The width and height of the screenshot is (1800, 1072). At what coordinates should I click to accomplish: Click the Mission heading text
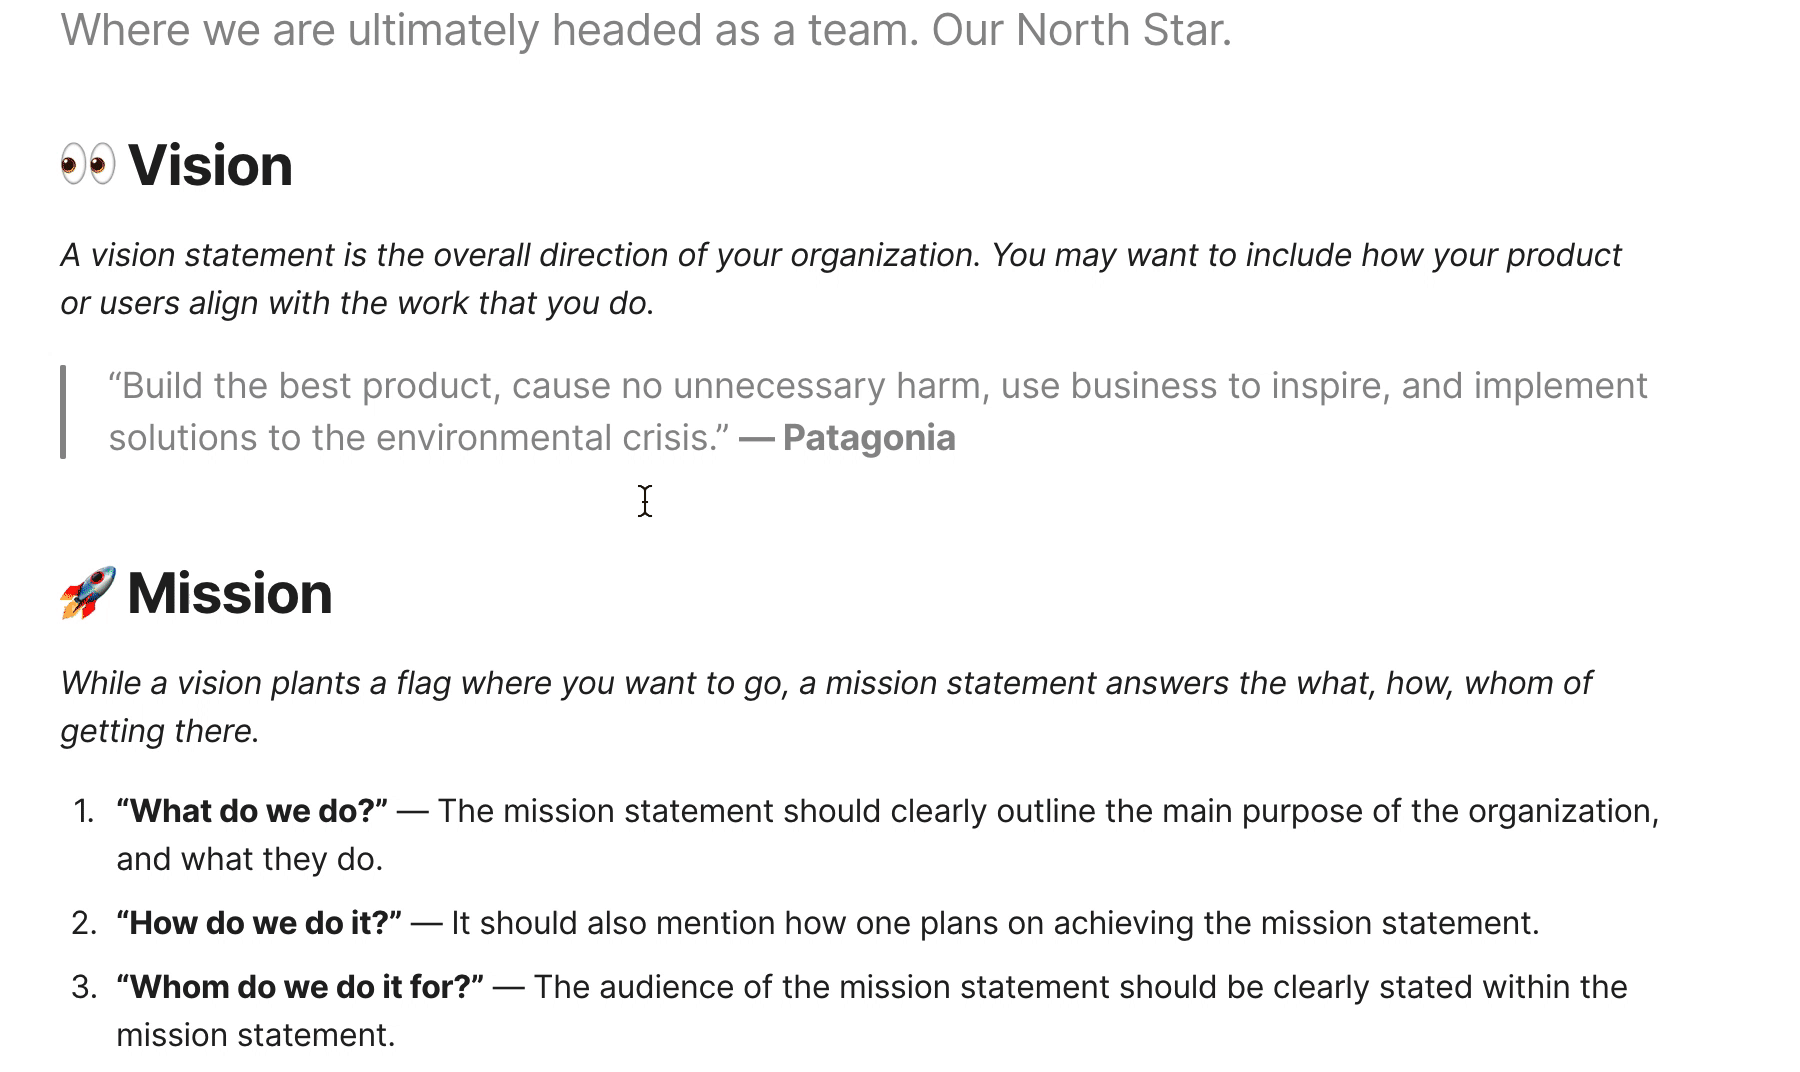[230, 593]
